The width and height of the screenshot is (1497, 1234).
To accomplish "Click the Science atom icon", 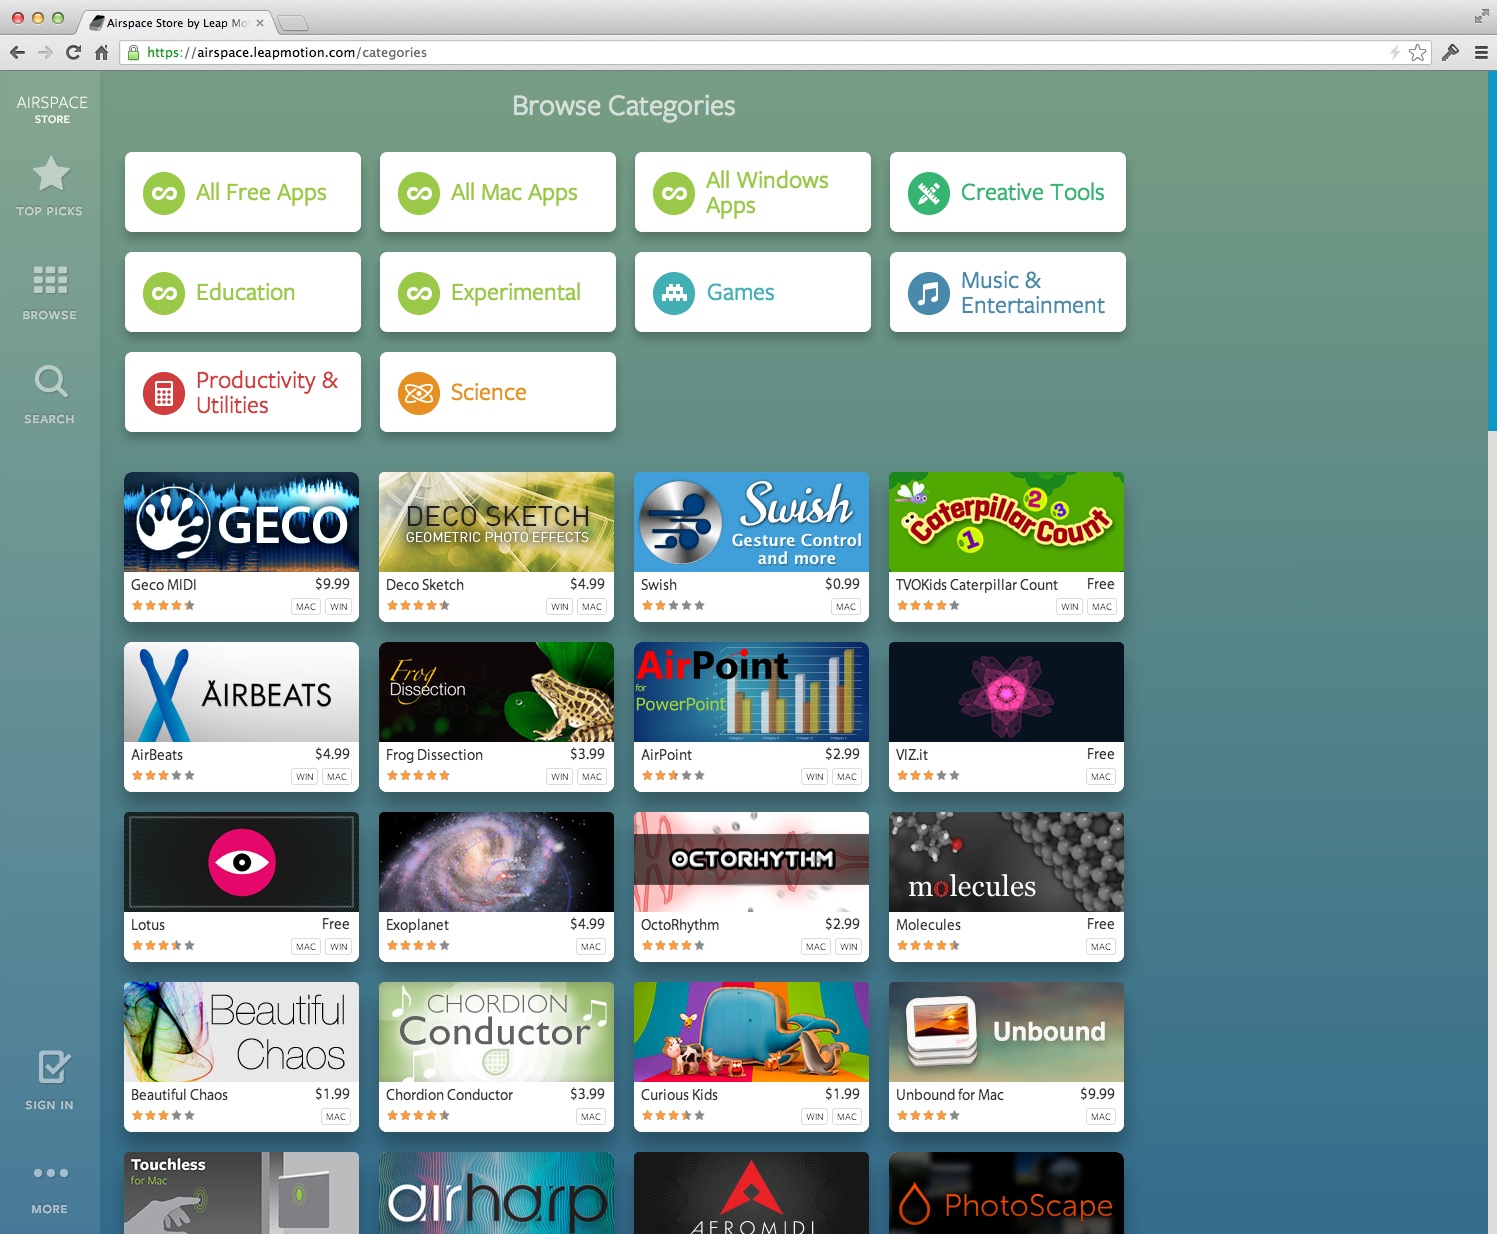I will point(419,393).
